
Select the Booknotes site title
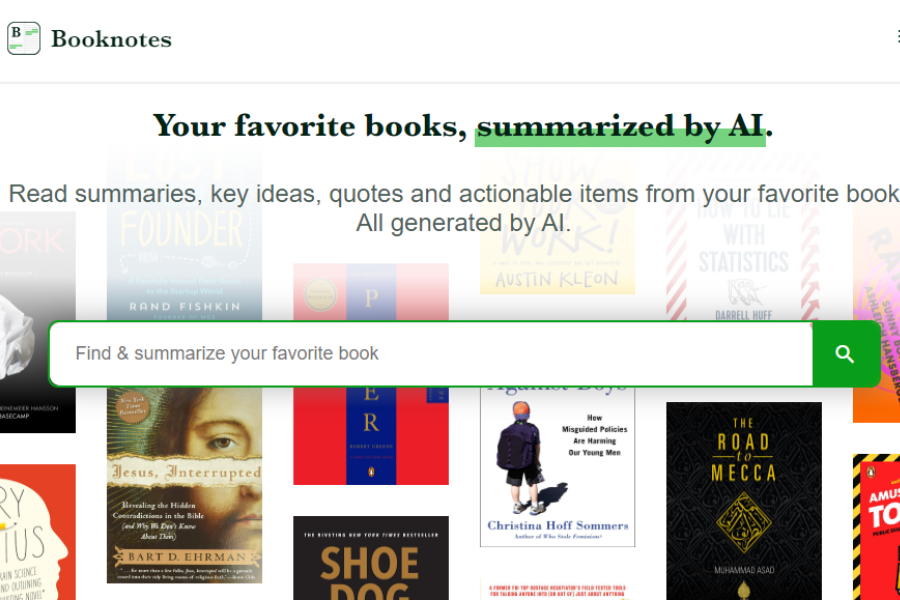tap(113, 38)
